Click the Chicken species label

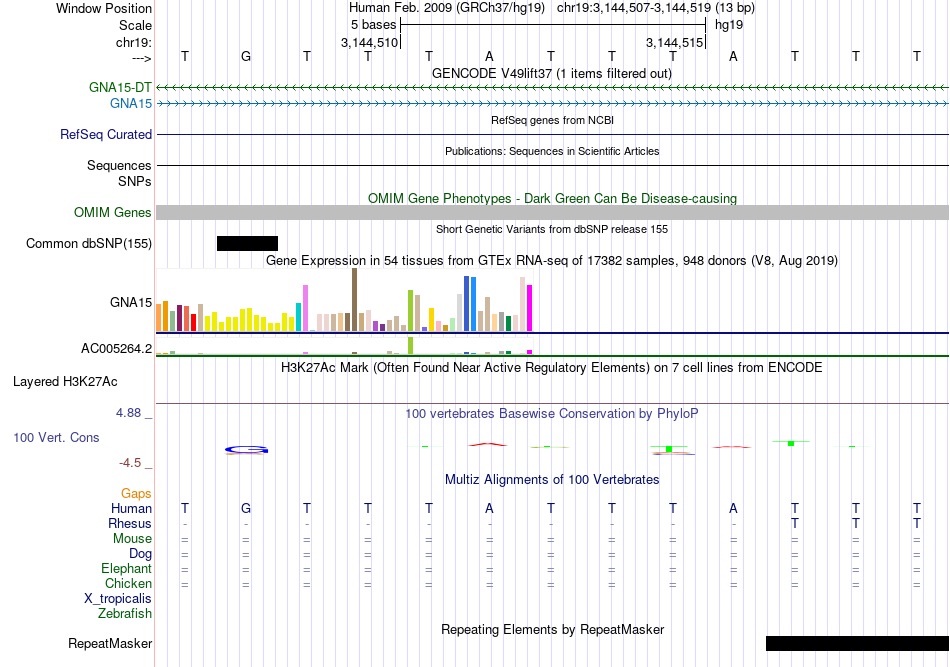click(128, 583)
